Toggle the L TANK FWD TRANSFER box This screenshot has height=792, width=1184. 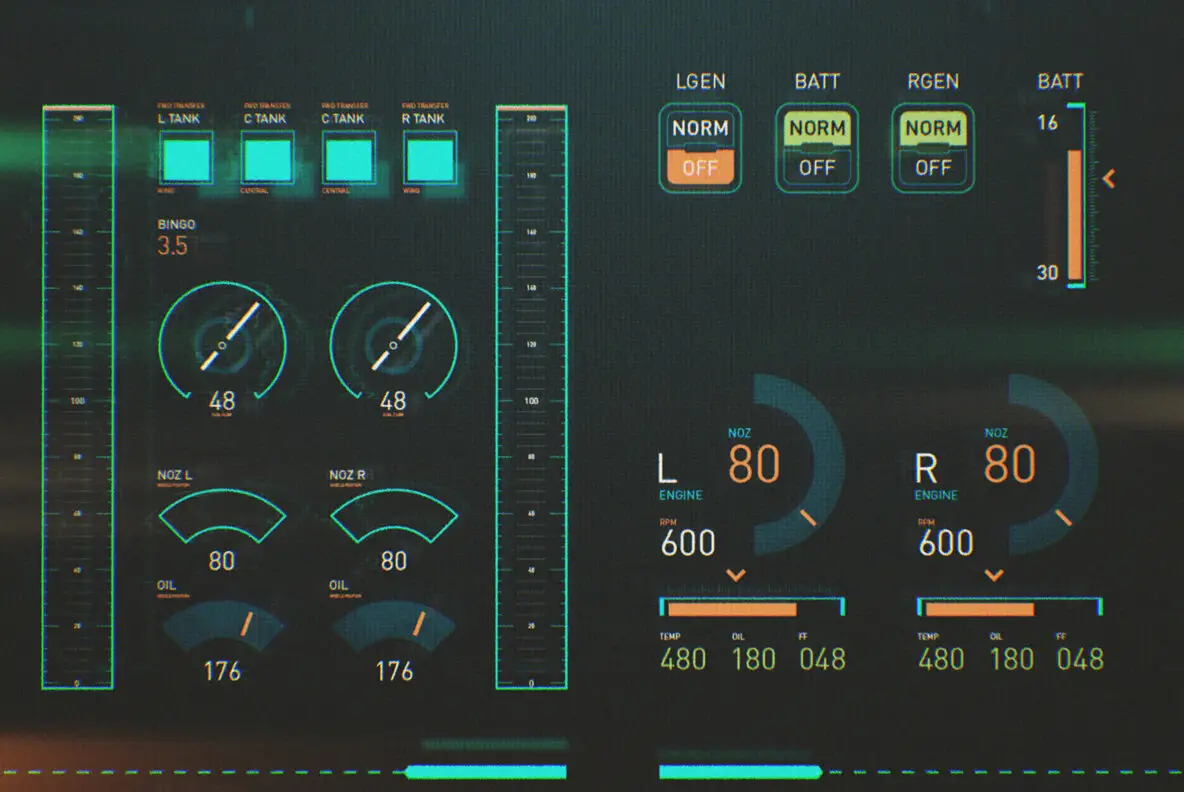(186, 158)
